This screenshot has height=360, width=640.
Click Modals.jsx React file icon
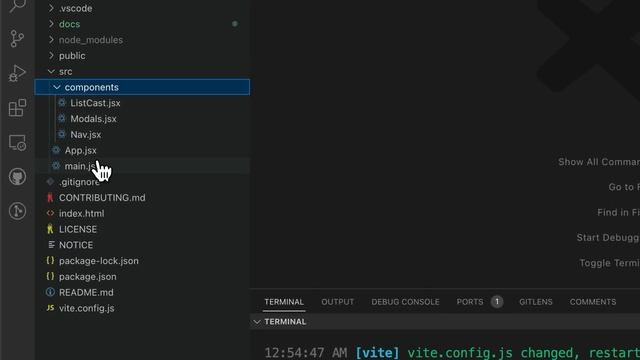(62, 119)
